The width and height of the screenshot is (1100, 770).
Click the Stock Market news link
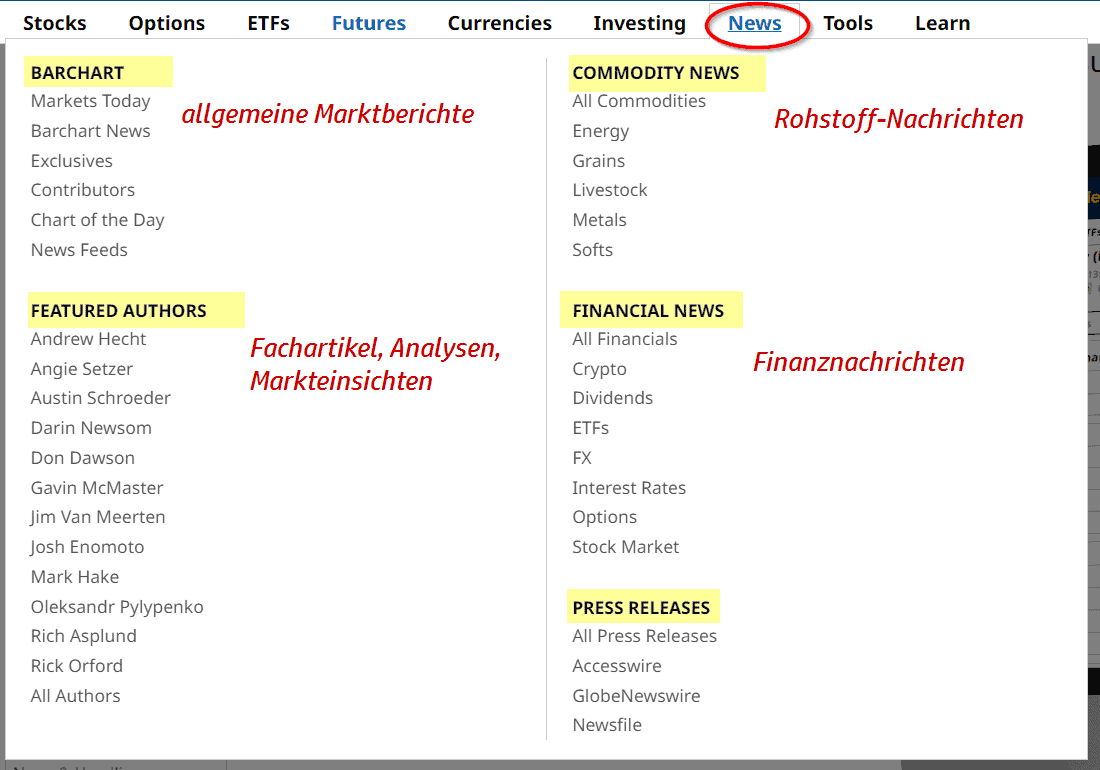click(x=625, y=547)
